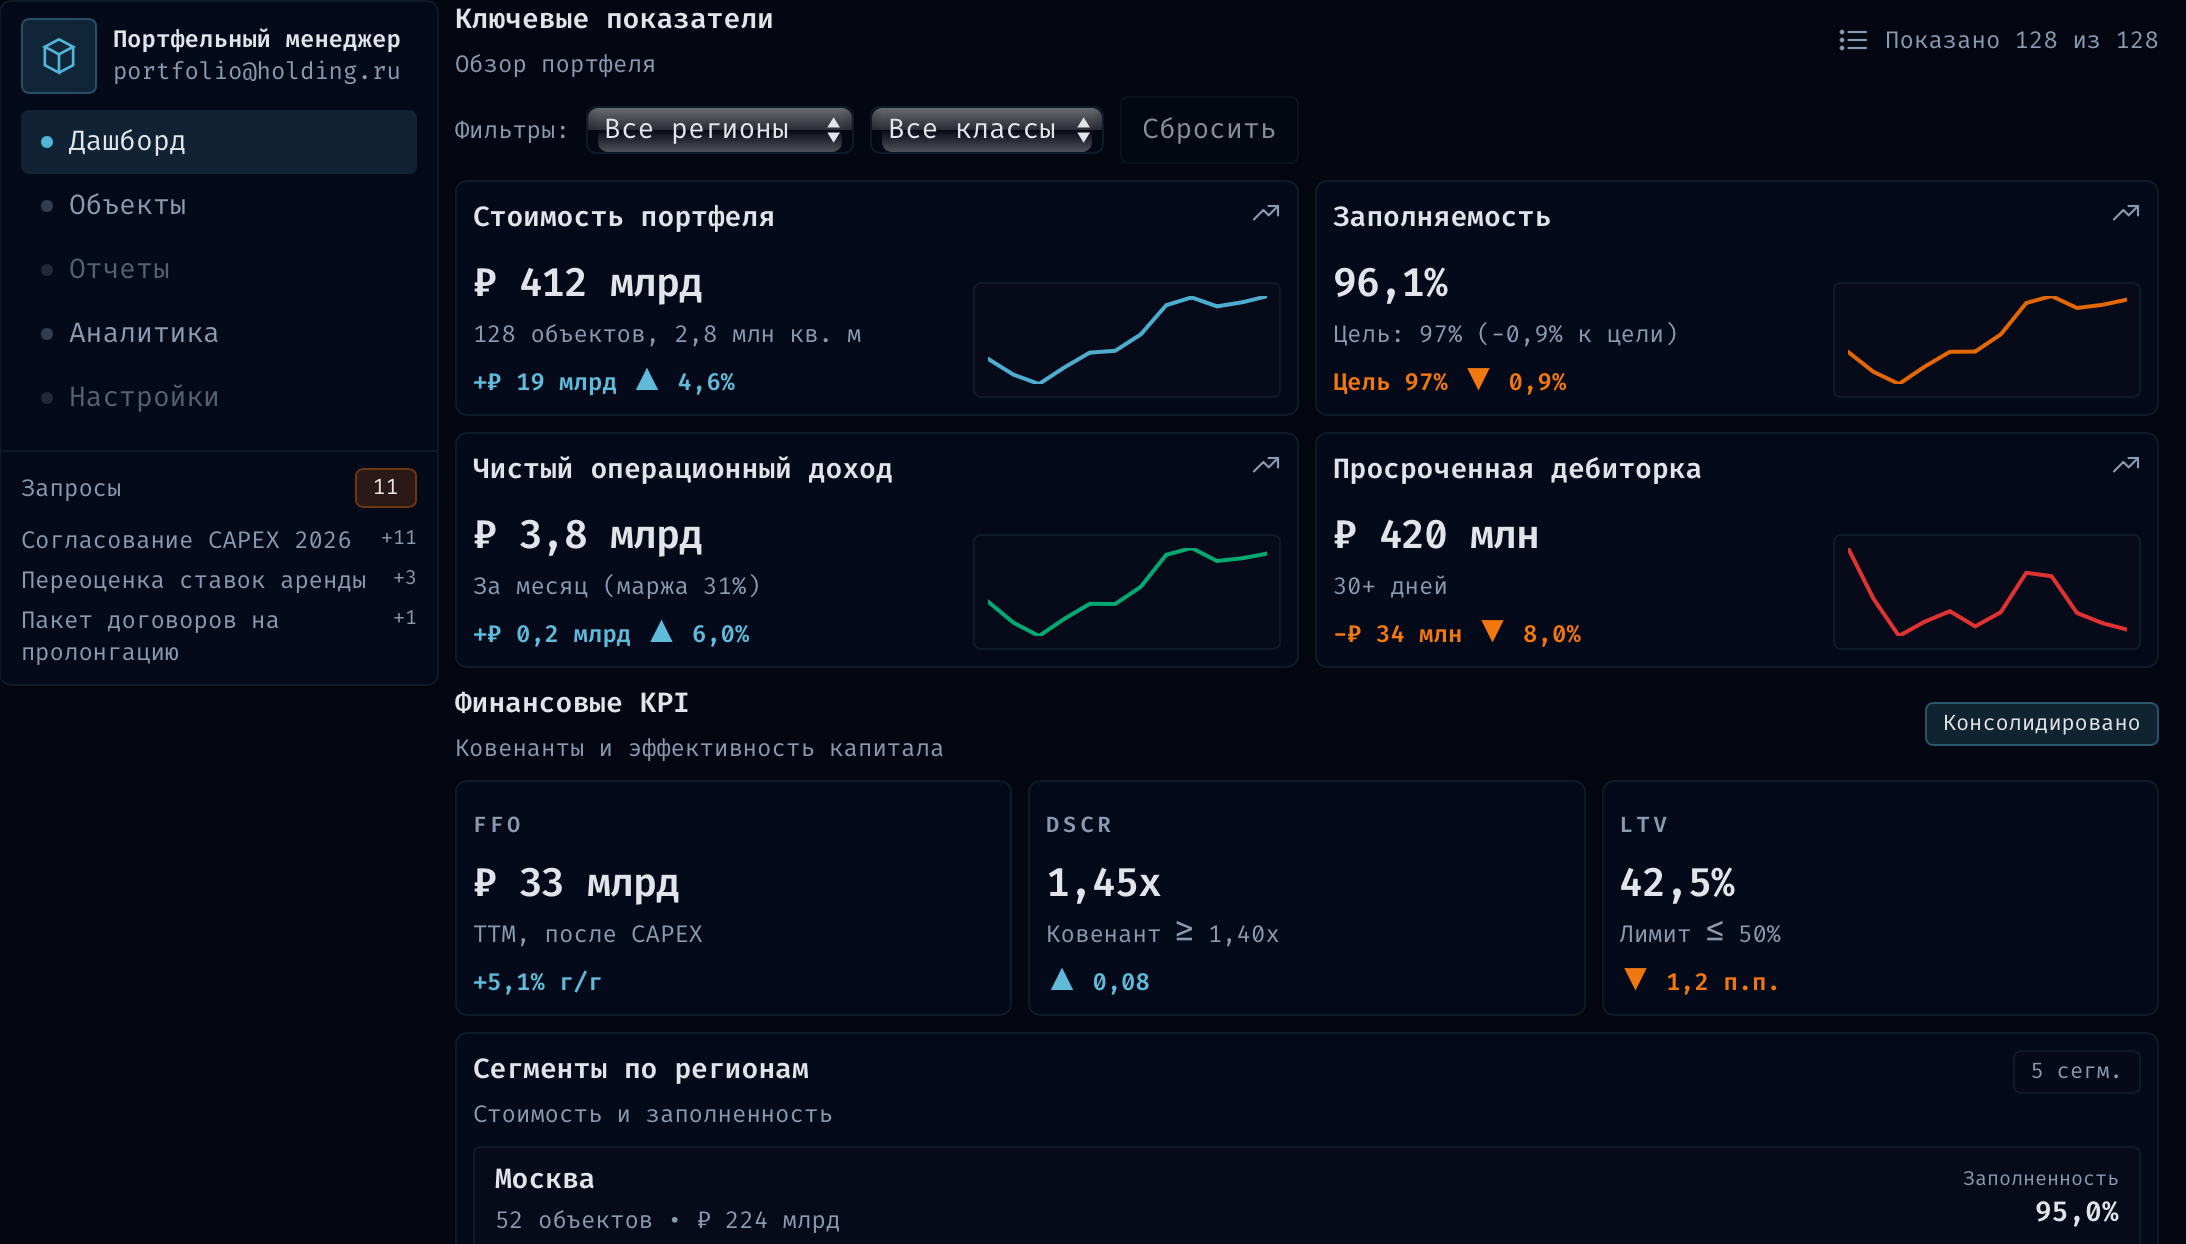This screenshot has width=2186, height=1244.
Task: Open Аналитика section in sidebar
Action: 143,333
